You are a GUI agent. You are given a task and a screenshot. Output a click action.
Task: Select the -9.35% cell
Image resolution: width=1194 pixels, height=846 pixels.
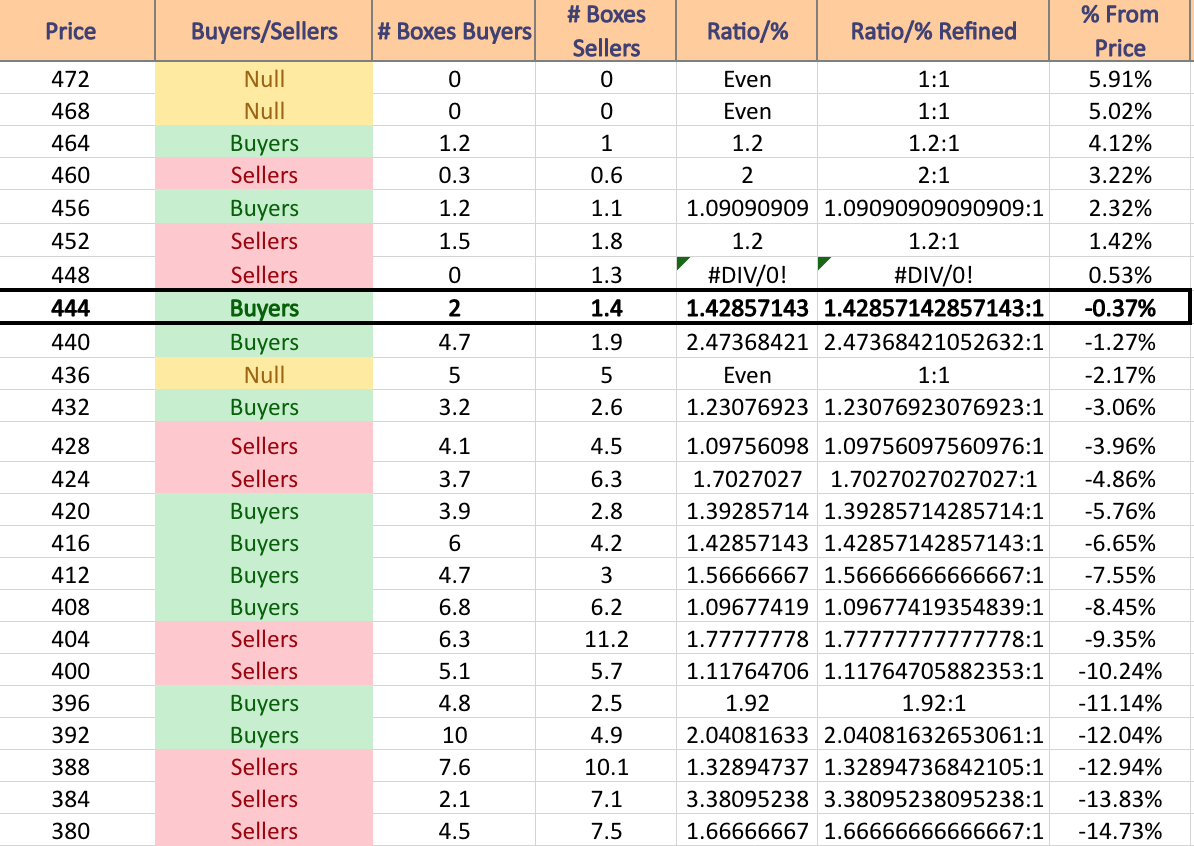click(x=1120, y=638)
